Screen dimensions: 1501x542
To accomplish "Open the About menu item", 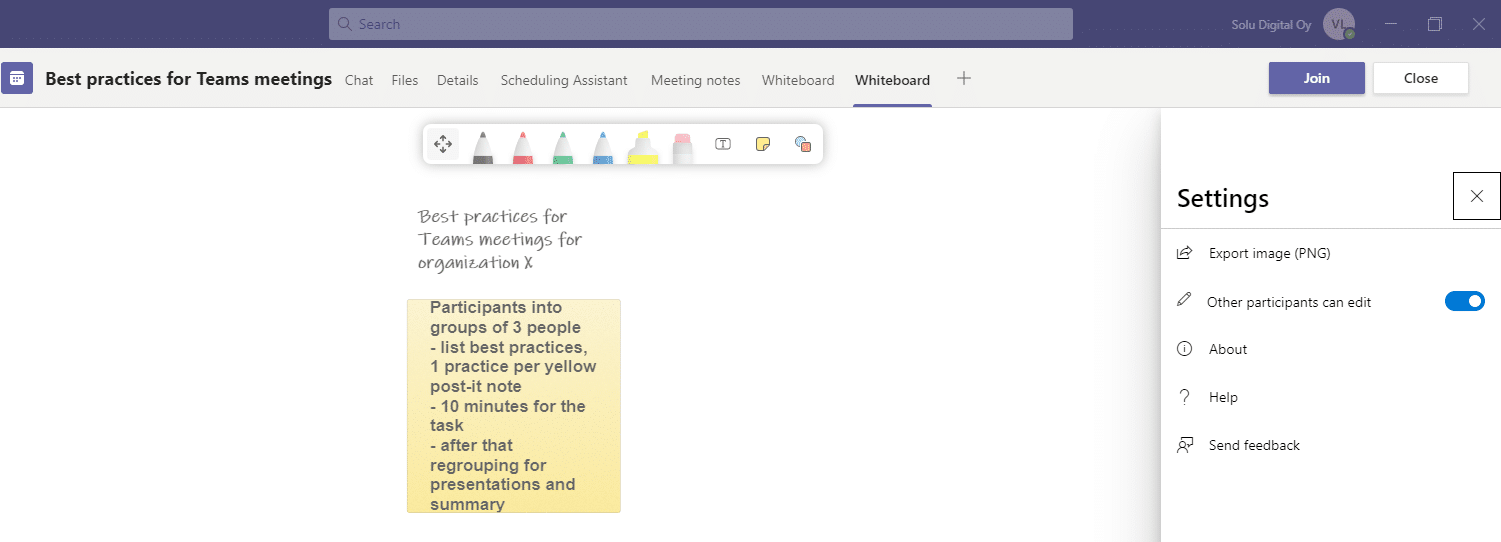I will tap(1227, 349).
